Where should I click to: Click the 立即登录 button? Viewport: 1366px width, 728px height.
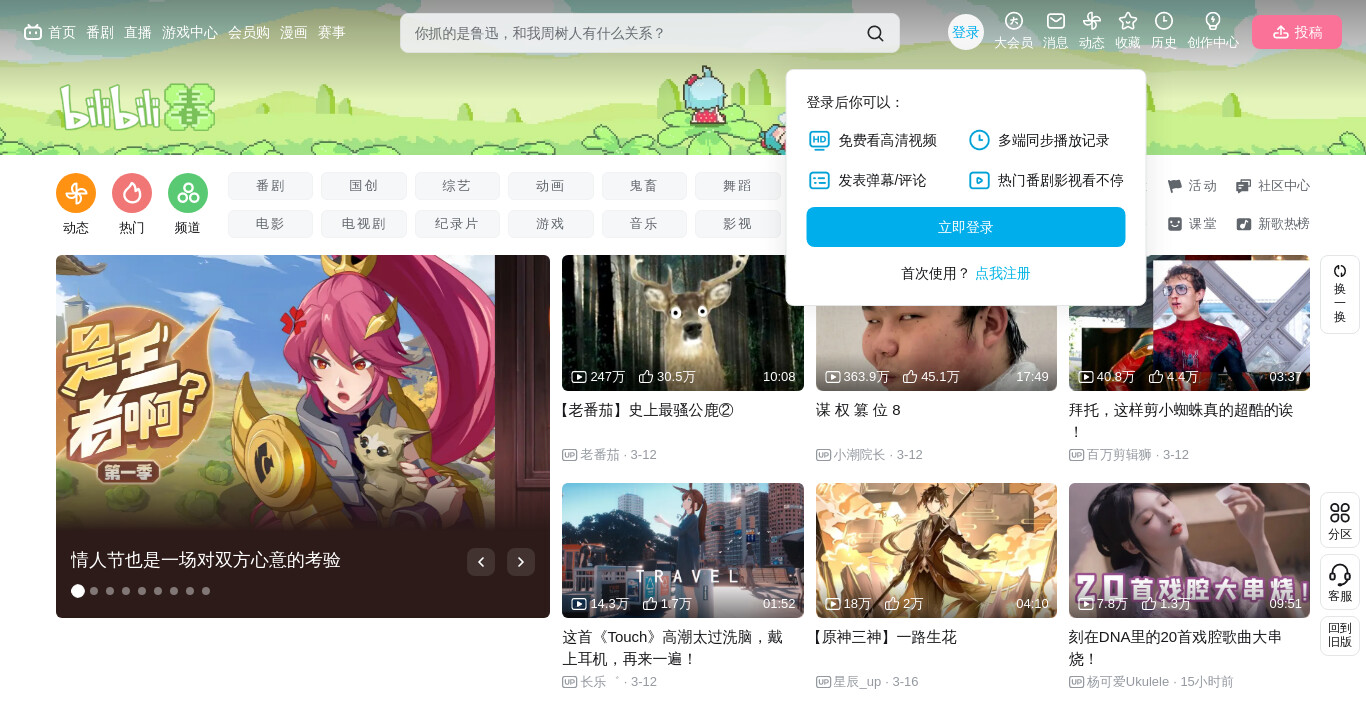(x=966, y=227)
